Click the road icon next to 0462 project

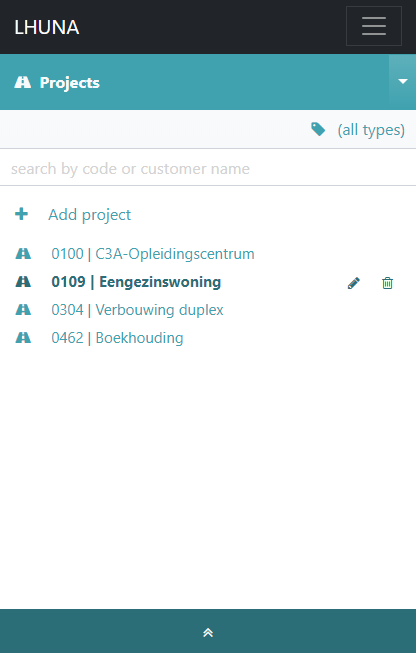pyautogui.click(x=23, y=337)
